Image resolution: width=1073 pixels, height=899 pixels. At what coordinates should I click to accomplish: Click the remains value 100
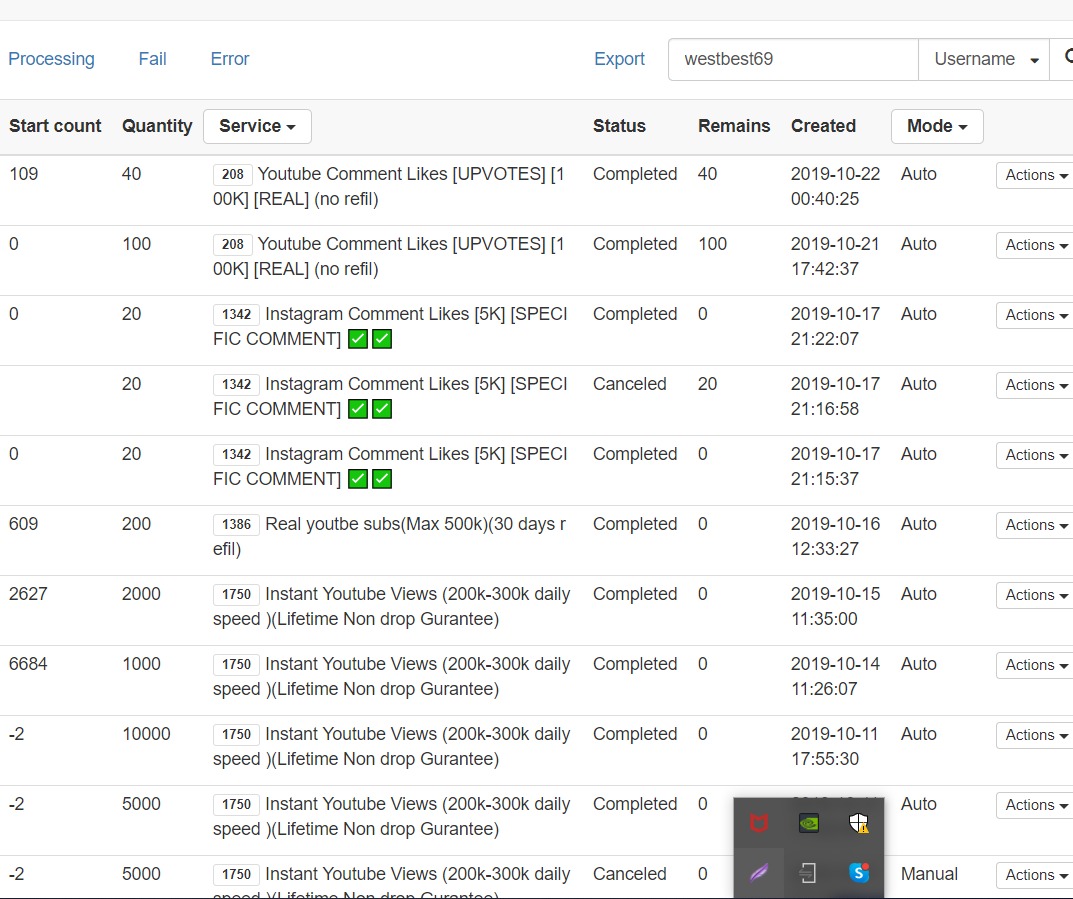click(x=712, y=244)
